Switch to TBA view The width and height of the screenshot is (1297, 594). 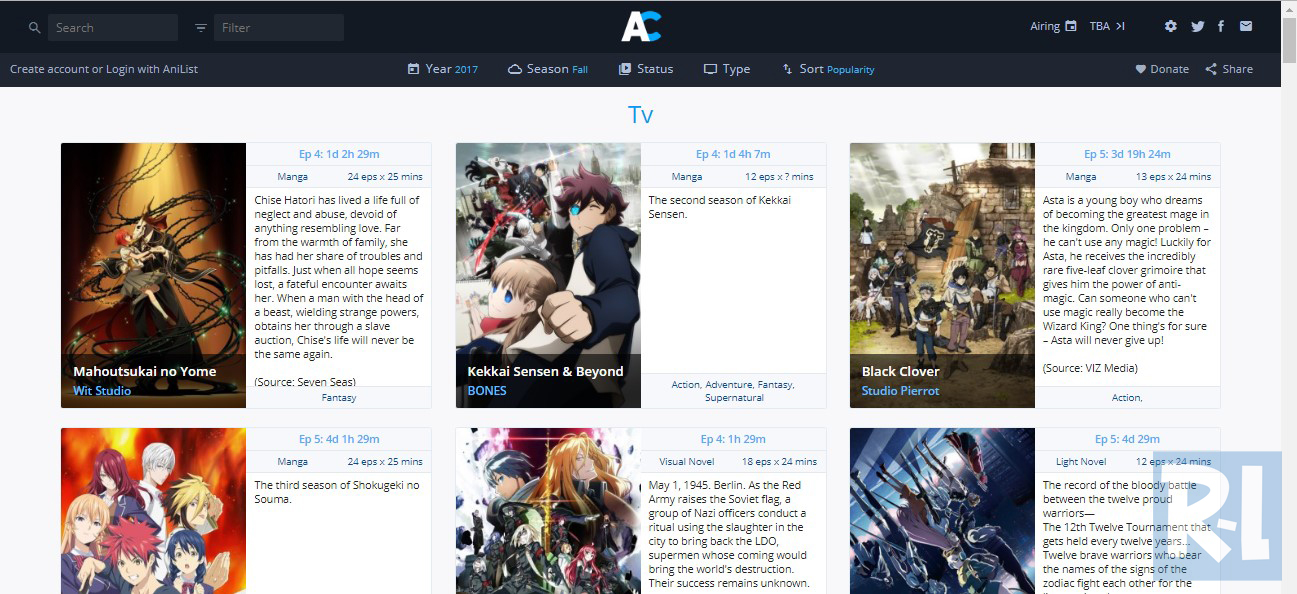point(1108,27)
